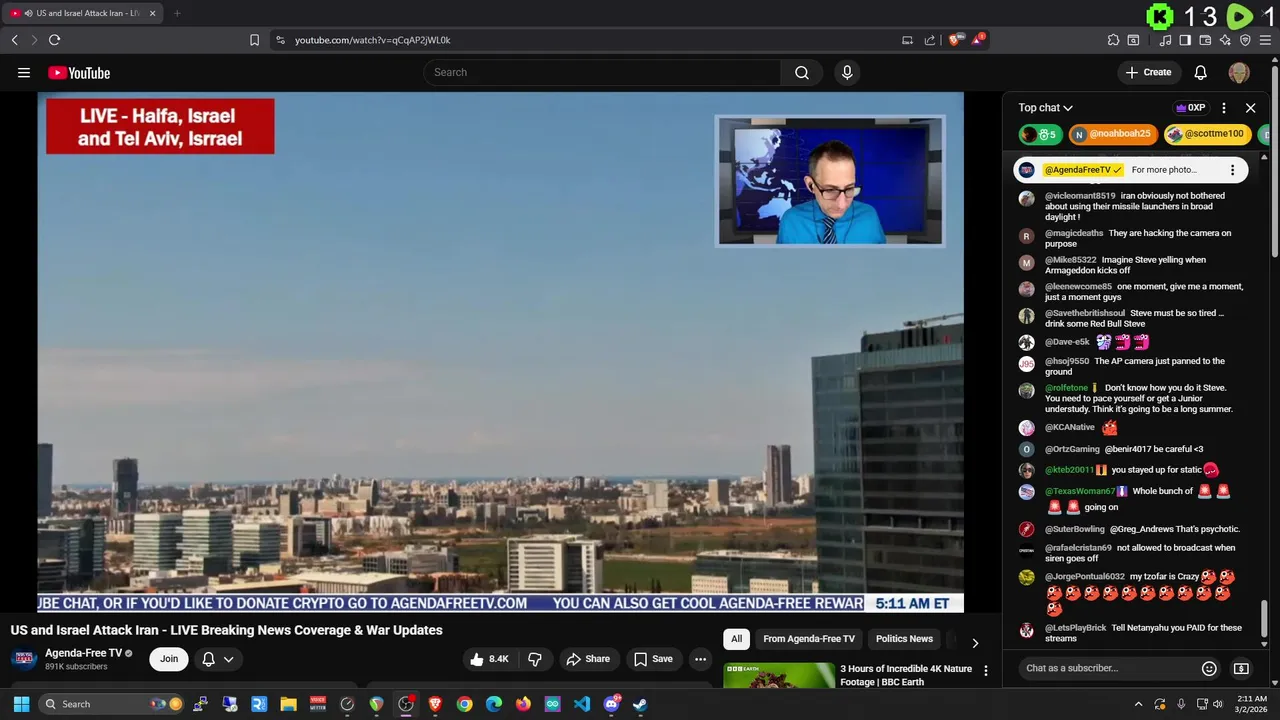
Task: Toggle the Brave sidebar panel
Action: click(x=1185, y=40)
